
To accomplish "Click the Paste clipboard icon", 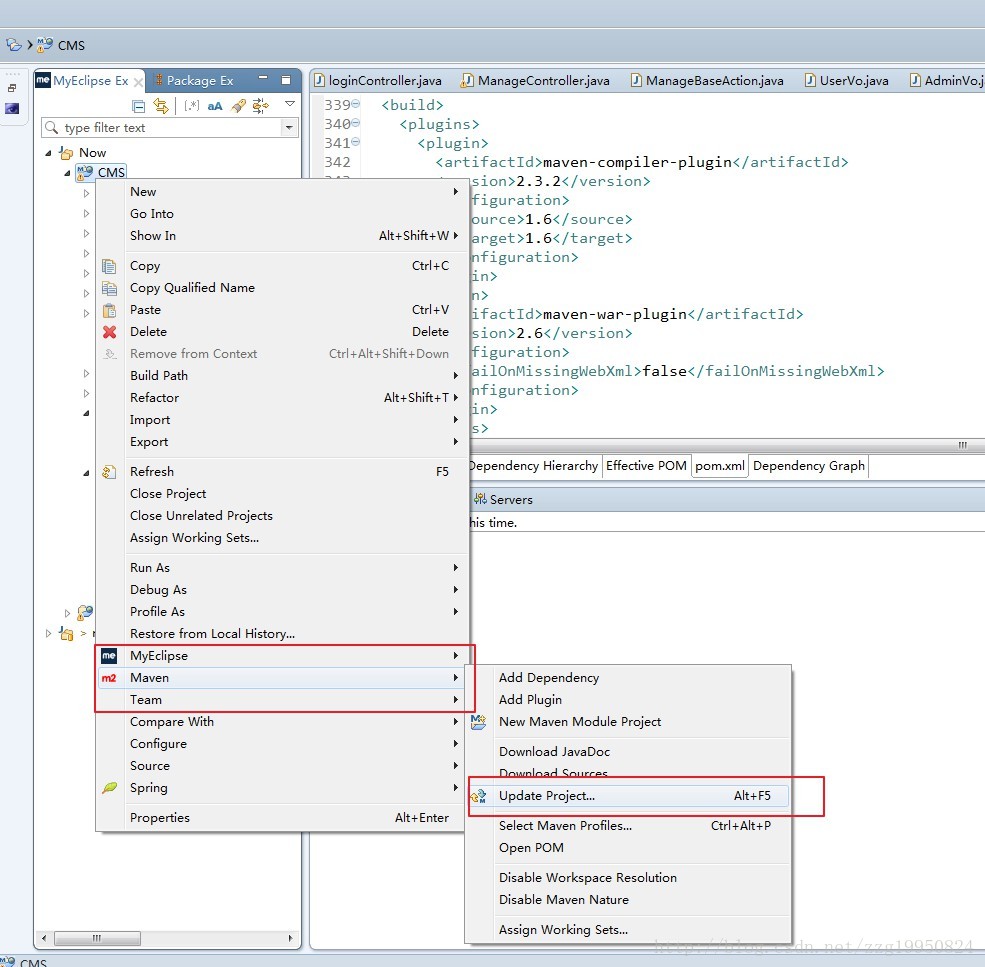I will point(109,310).
